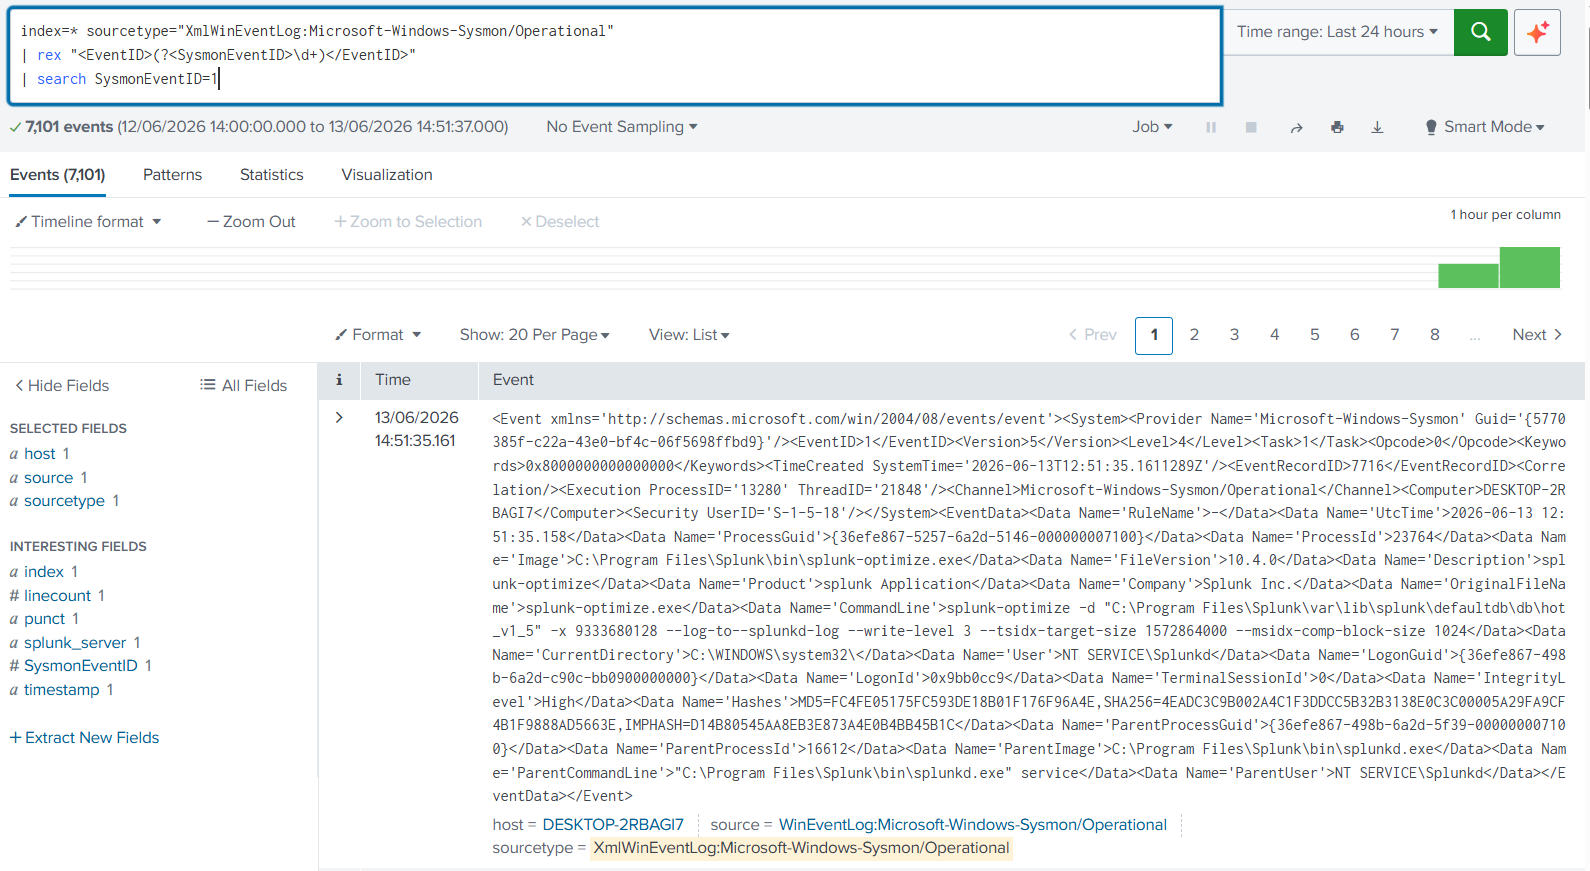Screen dimensions: 1590x871
Task: Change the Show 20 Per Page setting
Action: pyautogui.click(x=534, y=335)
